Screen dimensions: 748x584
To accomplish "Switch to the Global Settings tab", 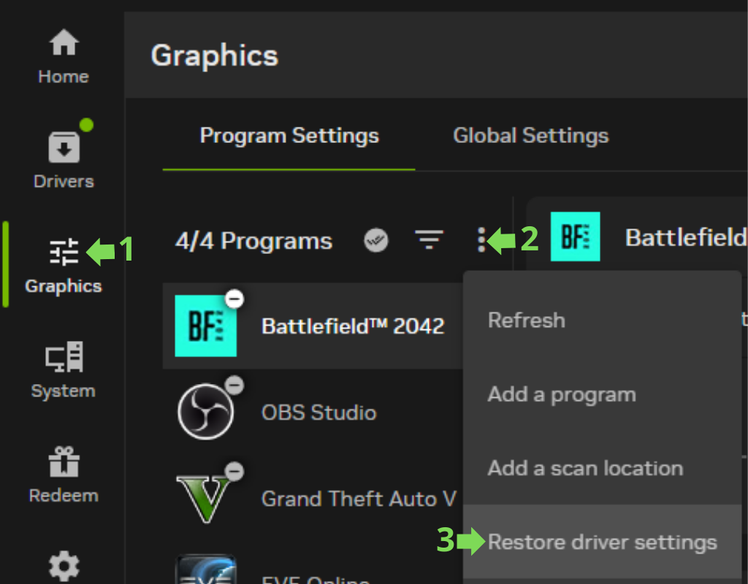I will 531,136.
